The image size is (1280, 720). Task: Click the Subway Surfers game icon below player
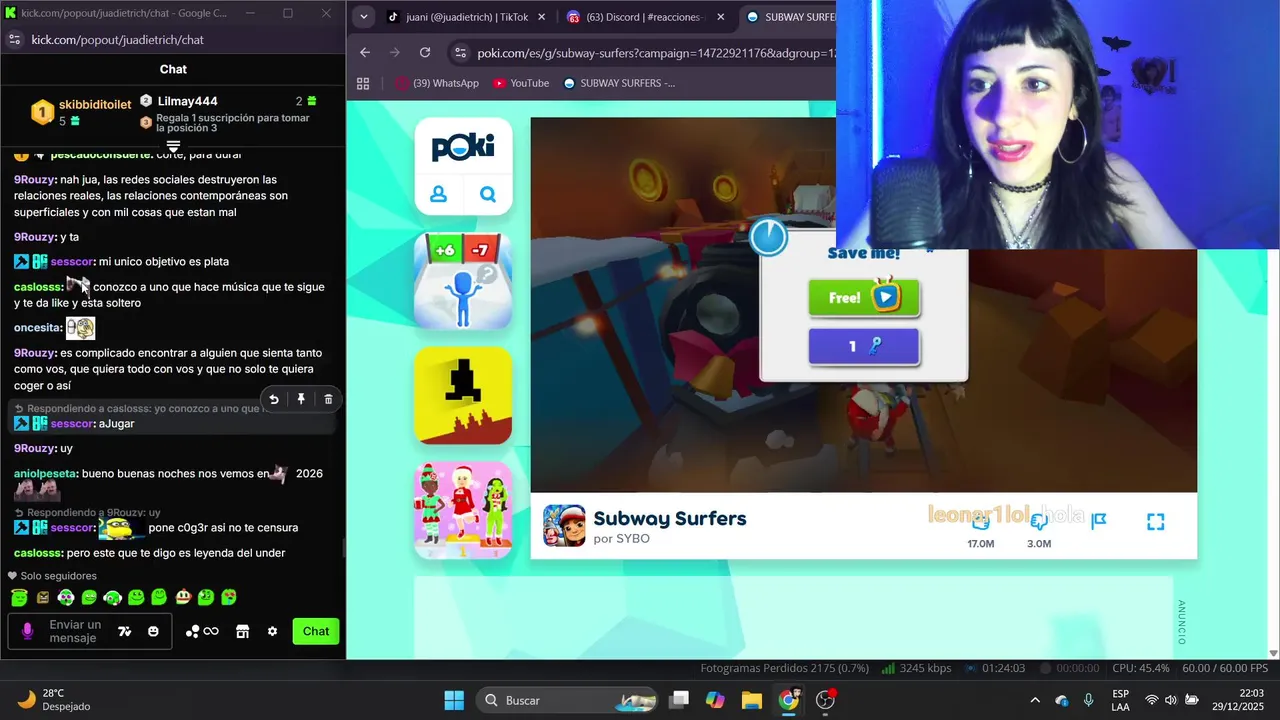point(564,526)
